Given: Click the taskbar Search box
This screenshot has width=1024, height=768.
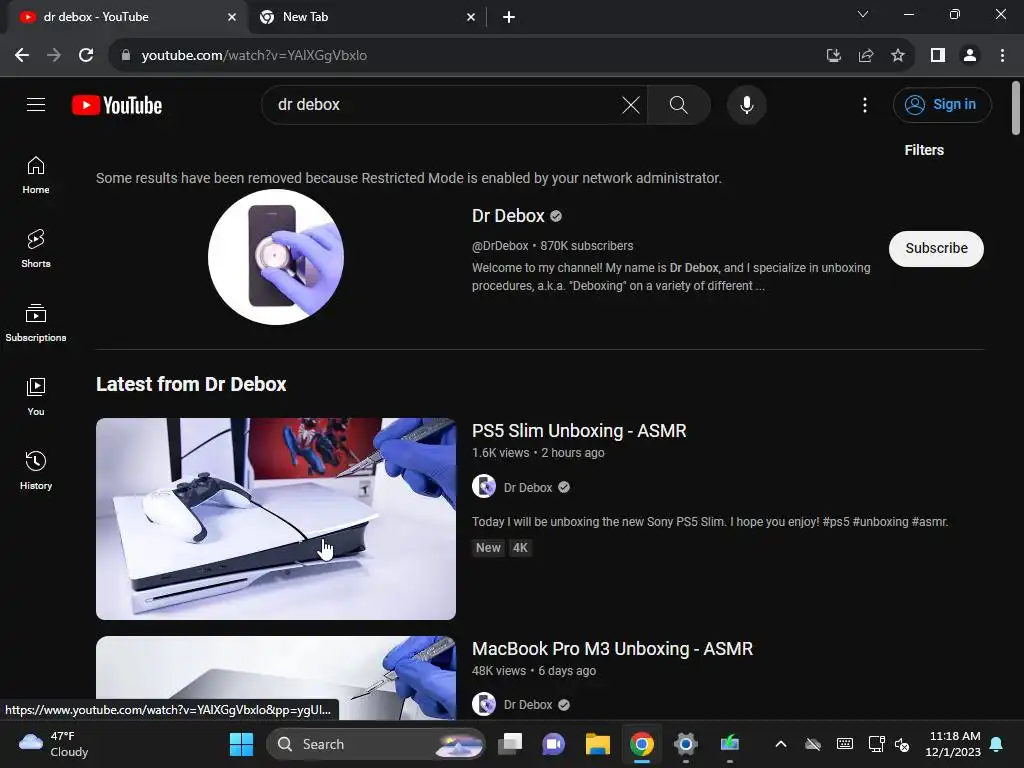Looking at the screenshot, I should [x=376, y=744].
